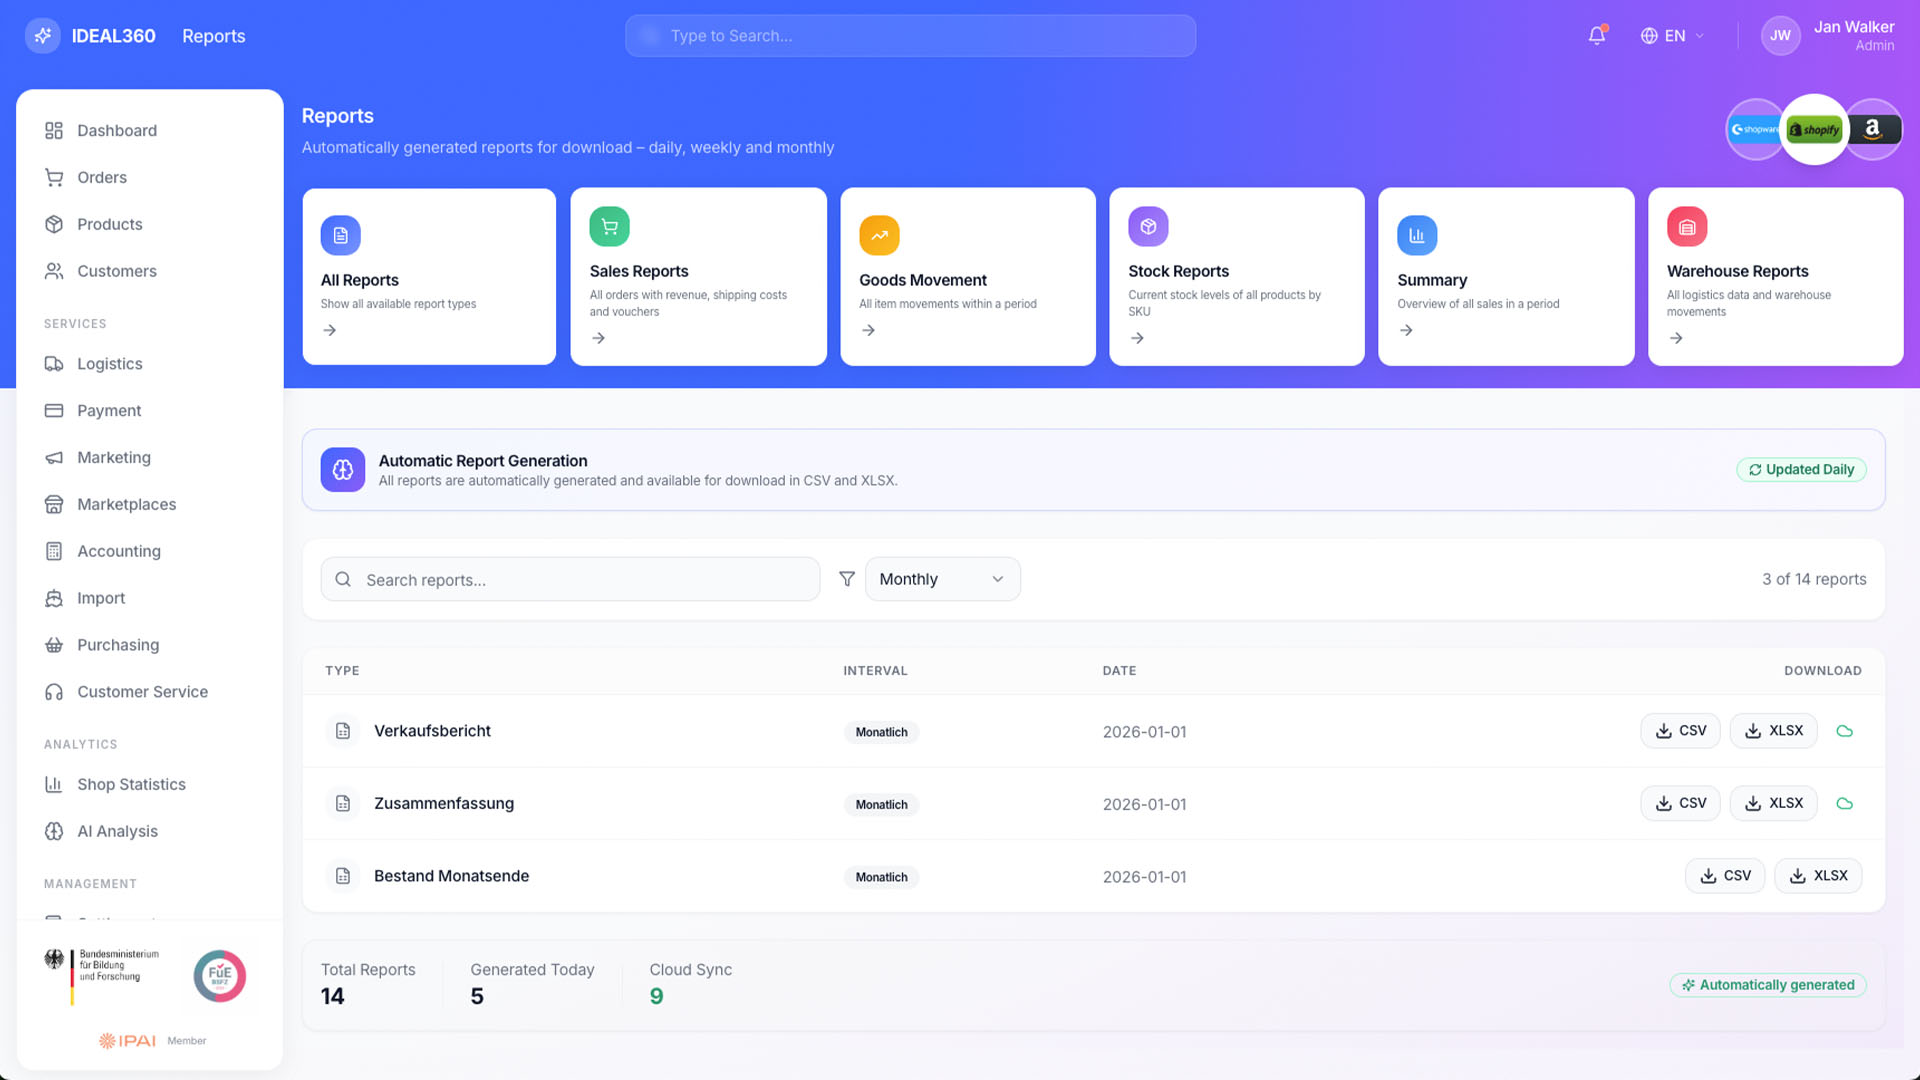Download Verkaufsbericht as CSV
Viewport: 1920px width, 1080px height.
pyautogui.click(x=1680, y=731)
